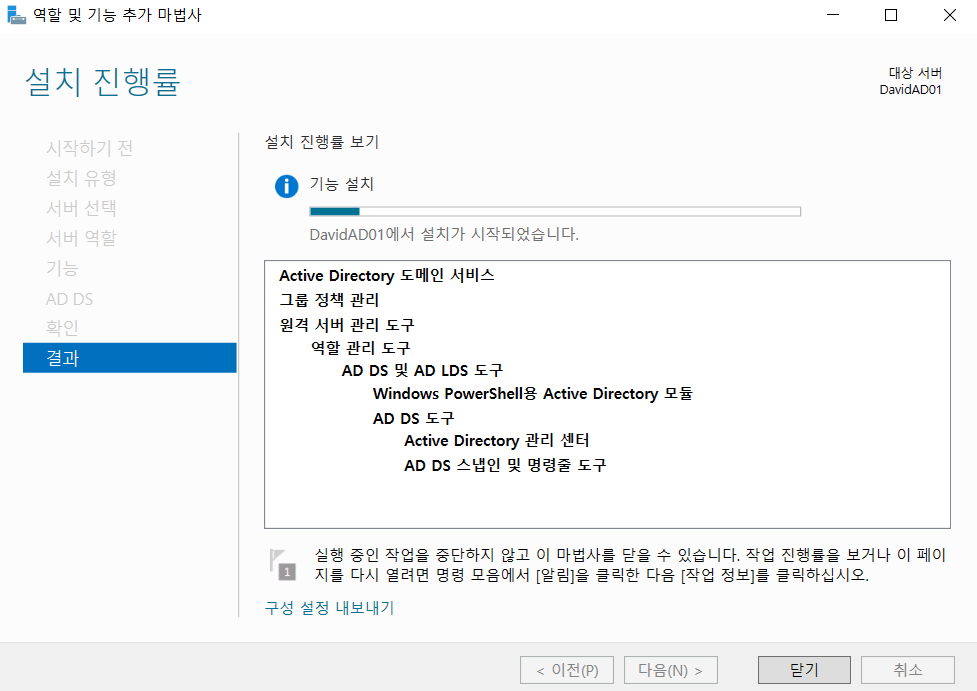Click the wizard icon in title bar
Screen dimensions: 977x691
[x=16, y=15]
